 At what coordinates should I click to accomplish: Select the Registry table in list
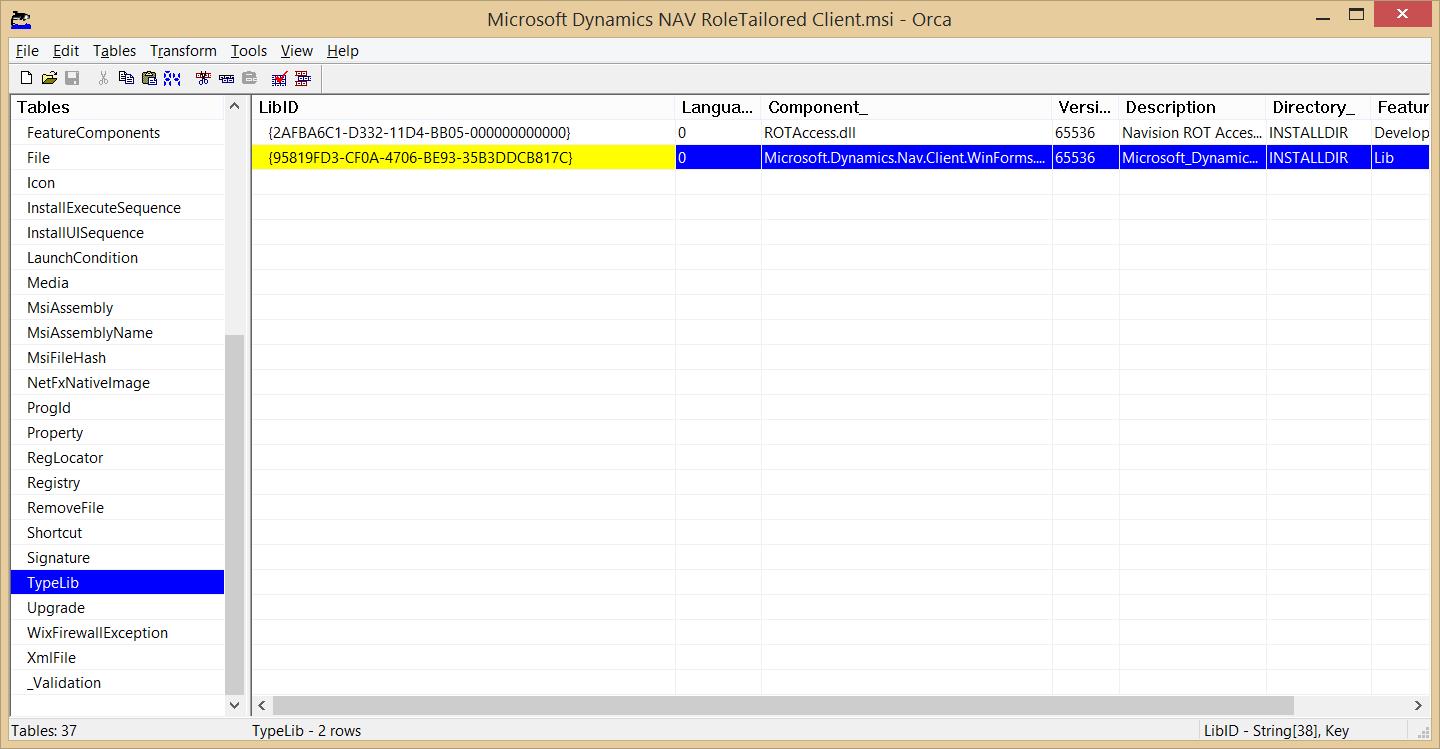click(53, 483)
